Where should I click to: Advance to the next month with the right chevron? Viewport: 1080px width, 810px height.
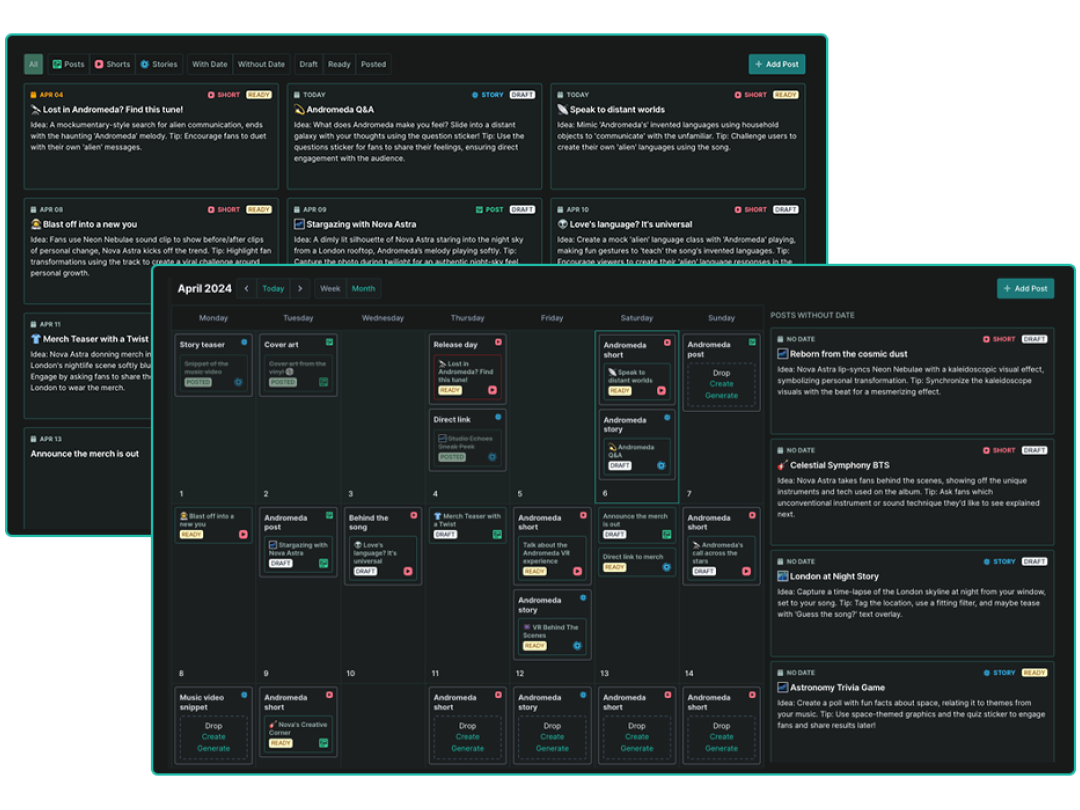pos(300,288)
